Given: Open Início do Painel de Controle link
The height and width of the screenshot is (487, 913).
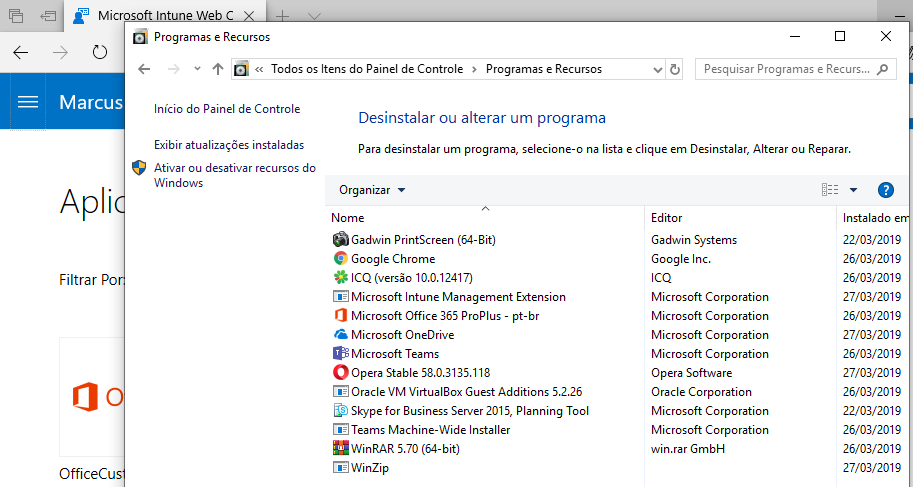Looking at the screenshot, I should point(227,109).
